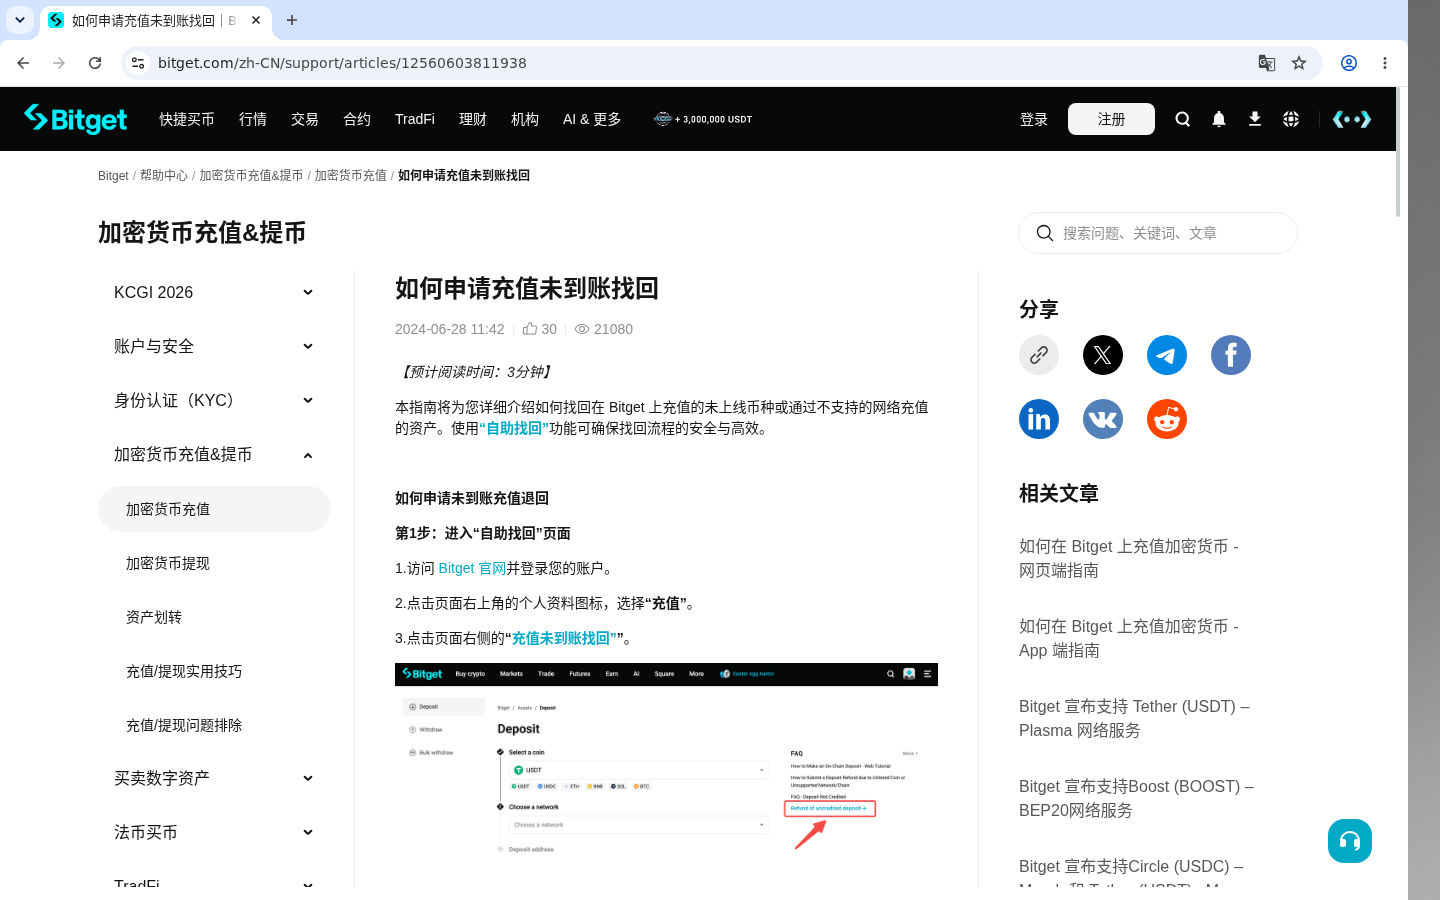Image resolution: width=1440 pixels, height=900 pixels.
Task: Click the Bitget logo in header
Action: tap(76, 119)
